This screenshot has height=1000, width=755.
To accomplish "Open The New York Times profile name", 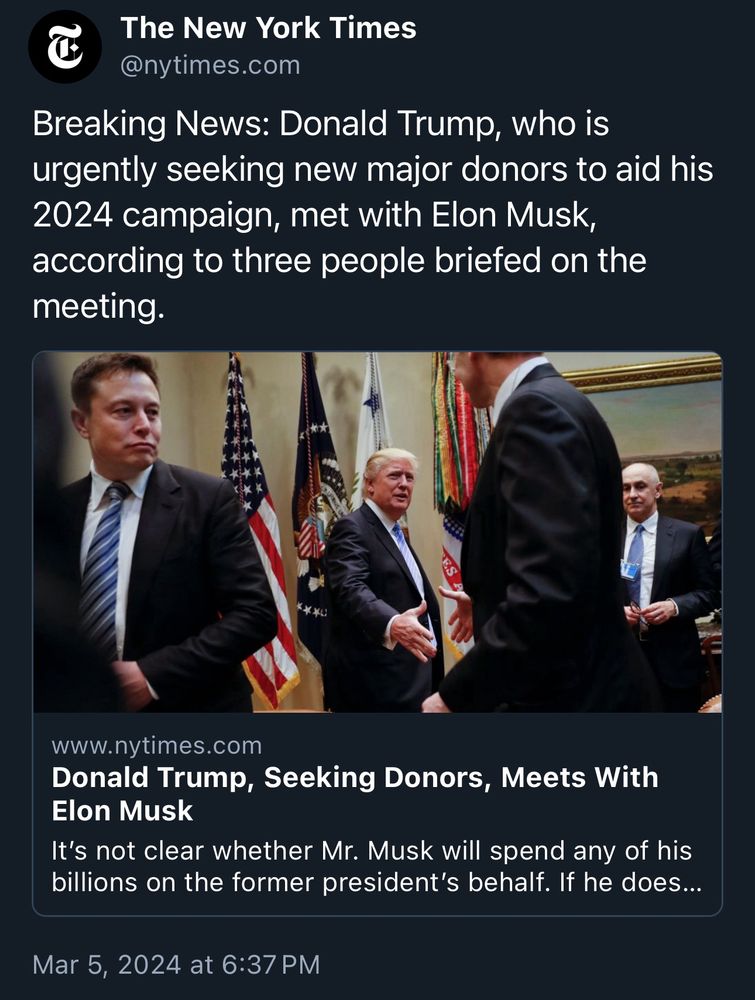I will pos(268,28).
